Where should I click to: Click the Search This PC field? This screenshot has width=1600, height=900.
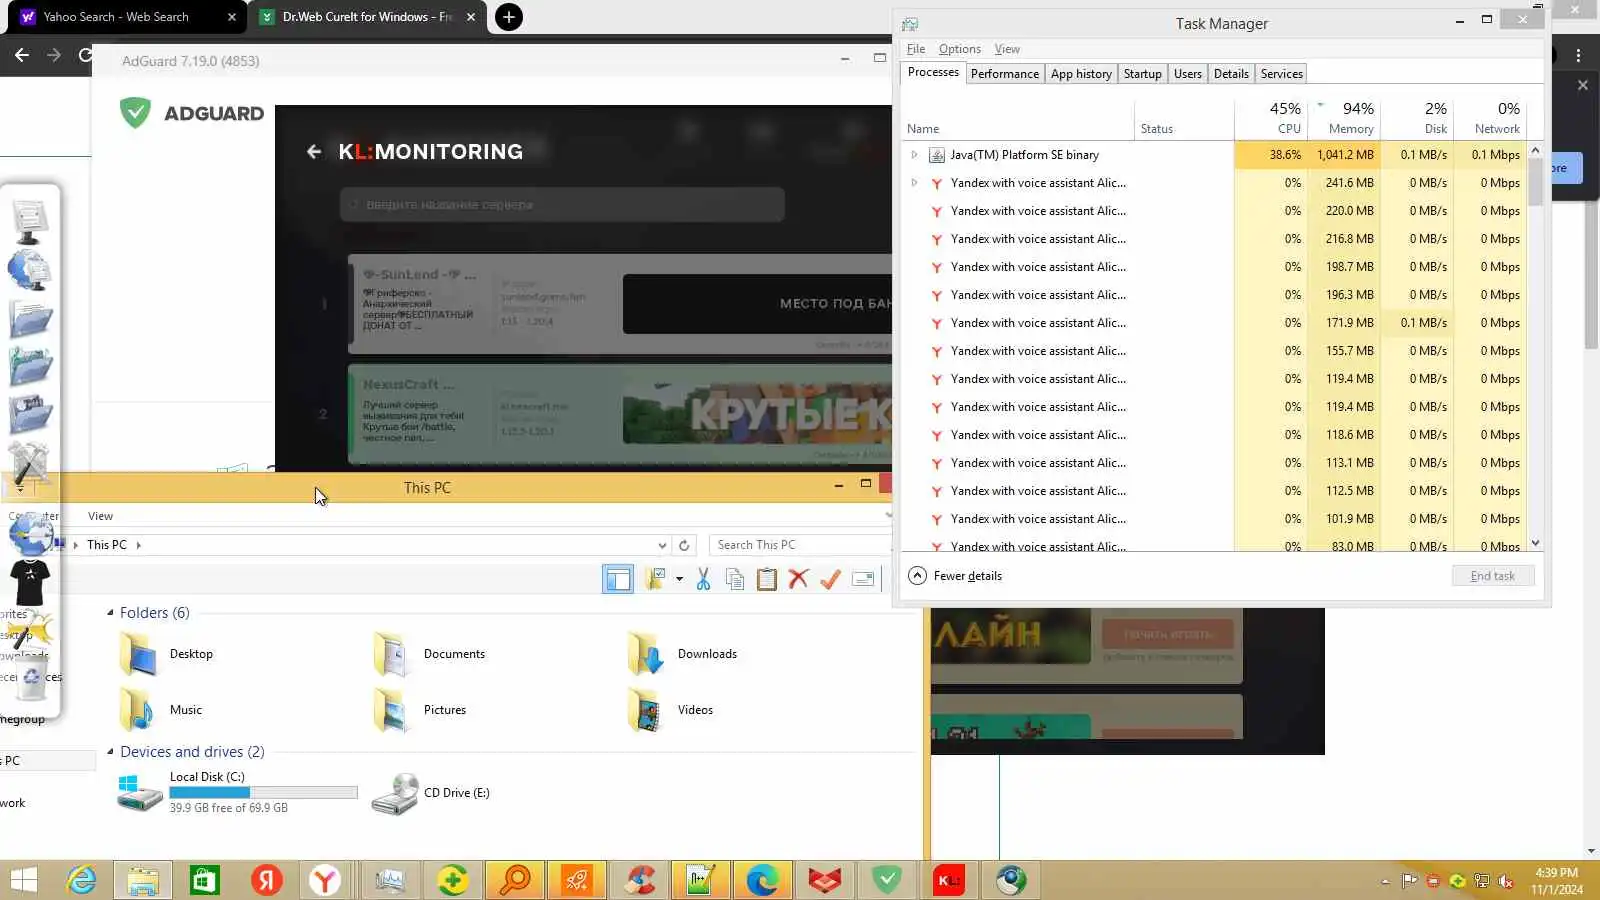798,545
